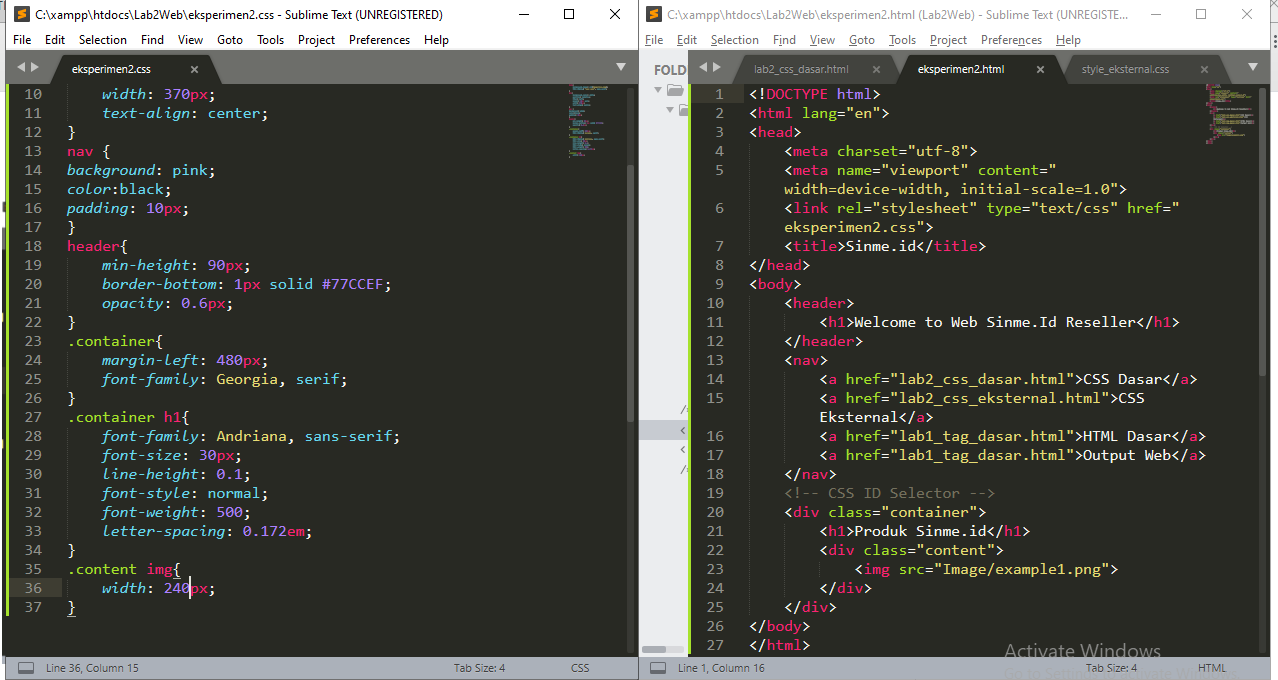Open the panel switcher icon in CSS window status bar
The image size is (1278, 680).
[26, 668]
